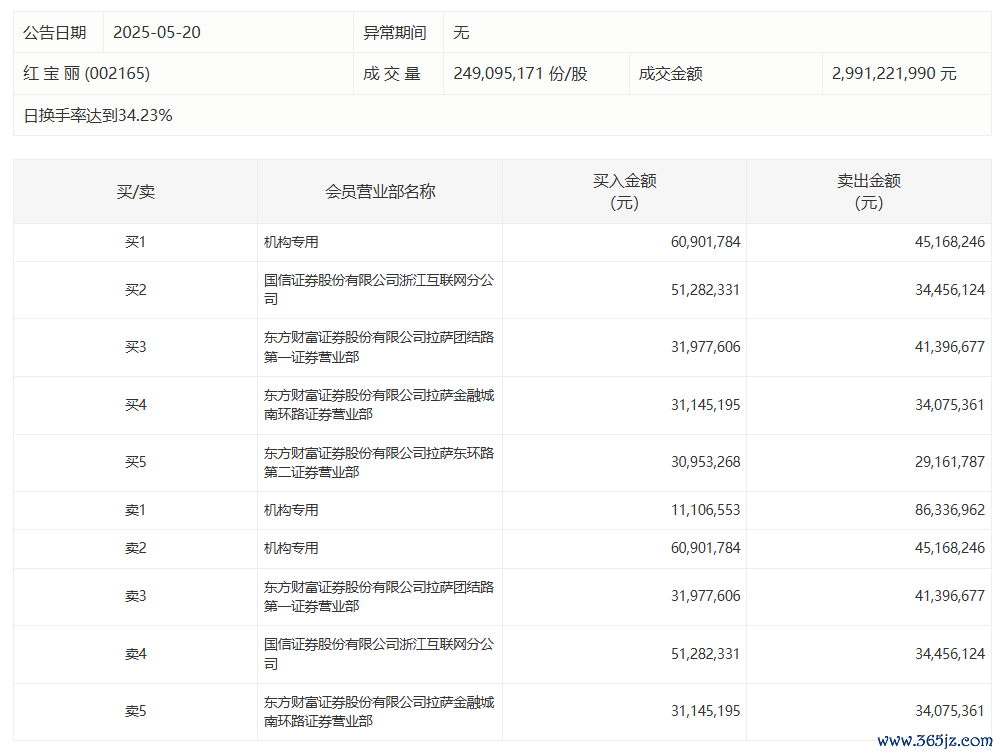Click buy amount 31,977,606 in 买3 row
This screenshot has width=1000, height=756.
705,347
